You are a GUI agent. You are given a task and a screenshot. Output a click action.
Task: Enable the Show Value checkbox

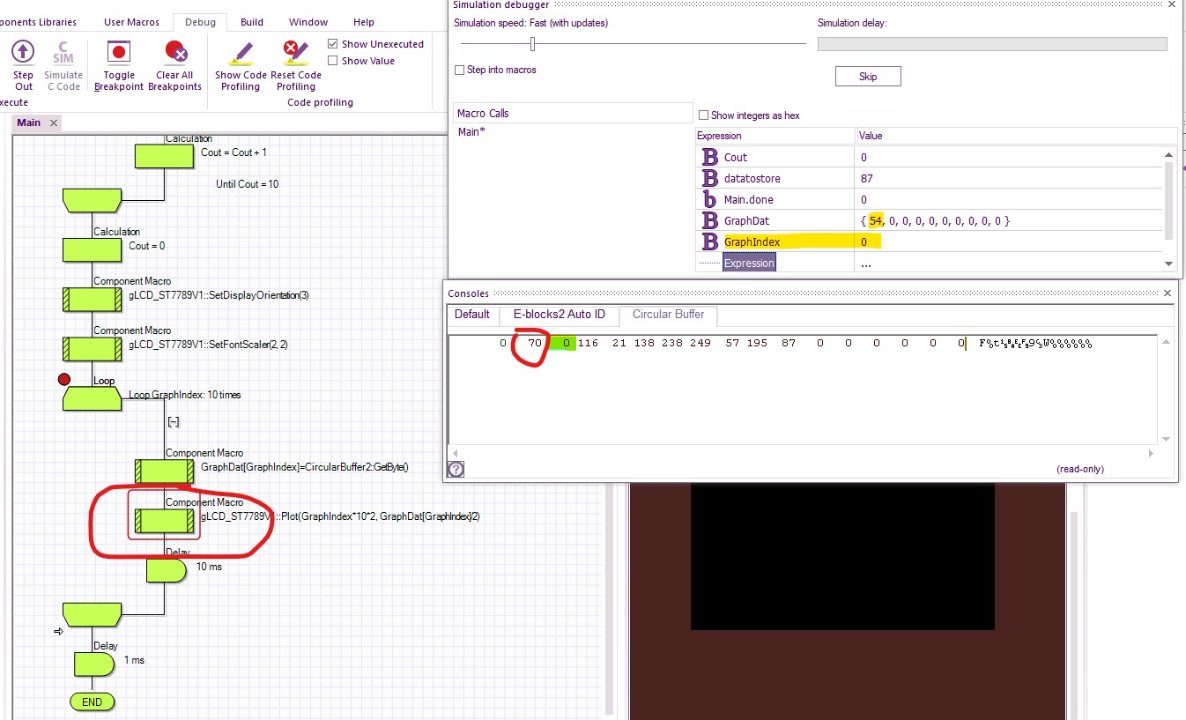tap(333, 61)
